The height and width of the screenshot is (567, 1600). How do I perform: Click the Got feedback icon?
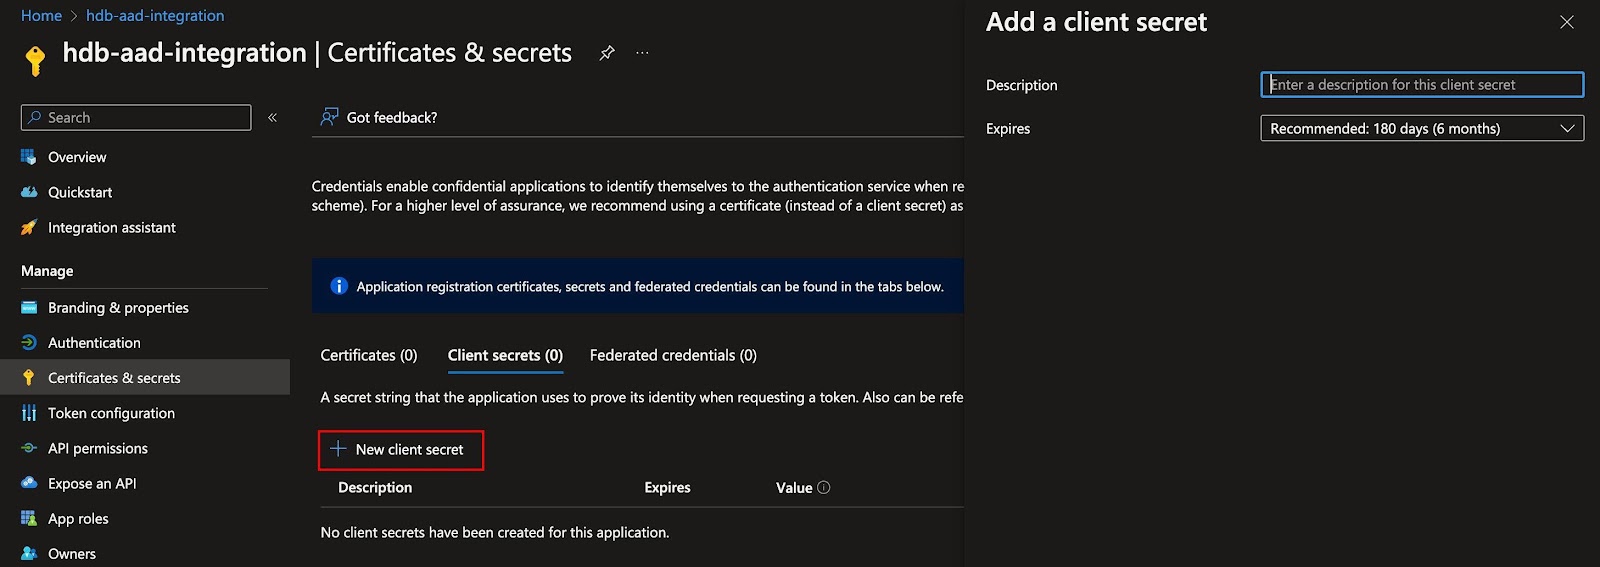point(329,118)
